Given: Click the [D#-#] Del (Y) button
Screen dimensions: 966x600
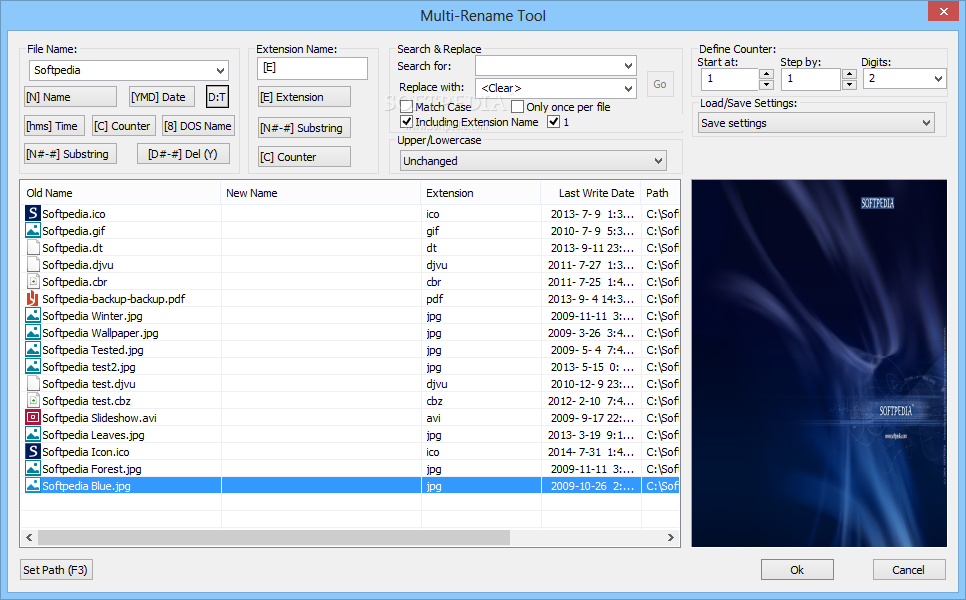Looking at the screenshot, I should pos(183,154).
